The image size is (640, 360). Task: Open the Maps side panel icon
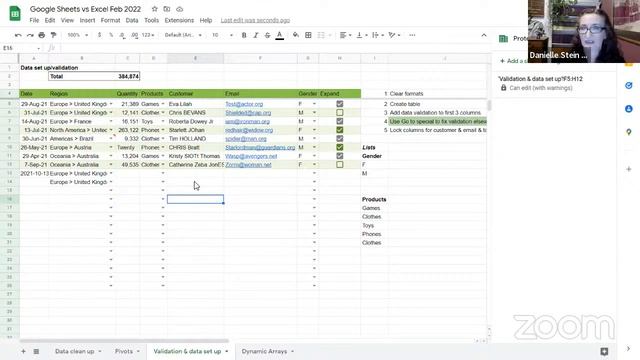(629, 132)
